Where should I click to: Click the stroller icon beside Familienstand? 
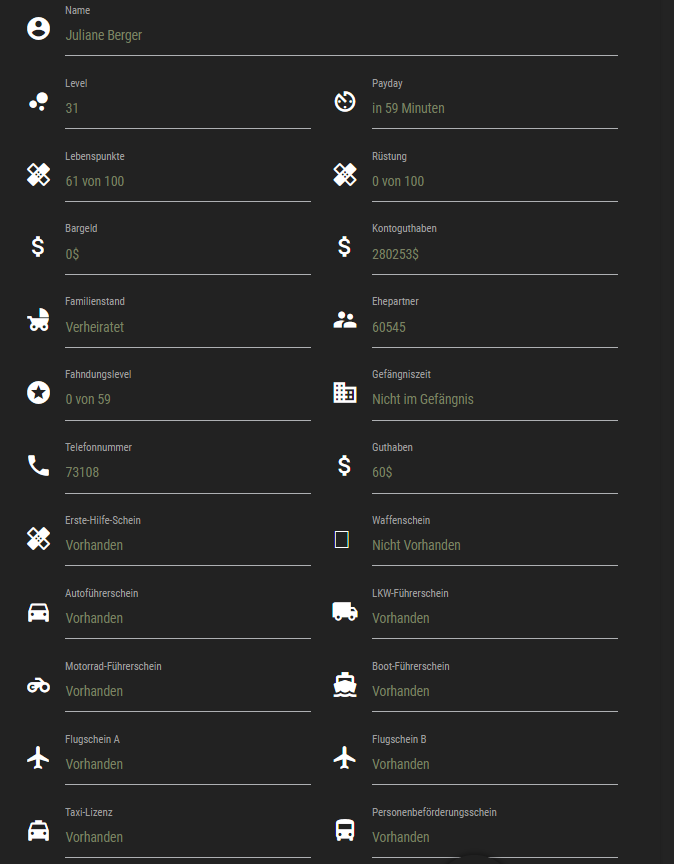click(38, 320)
